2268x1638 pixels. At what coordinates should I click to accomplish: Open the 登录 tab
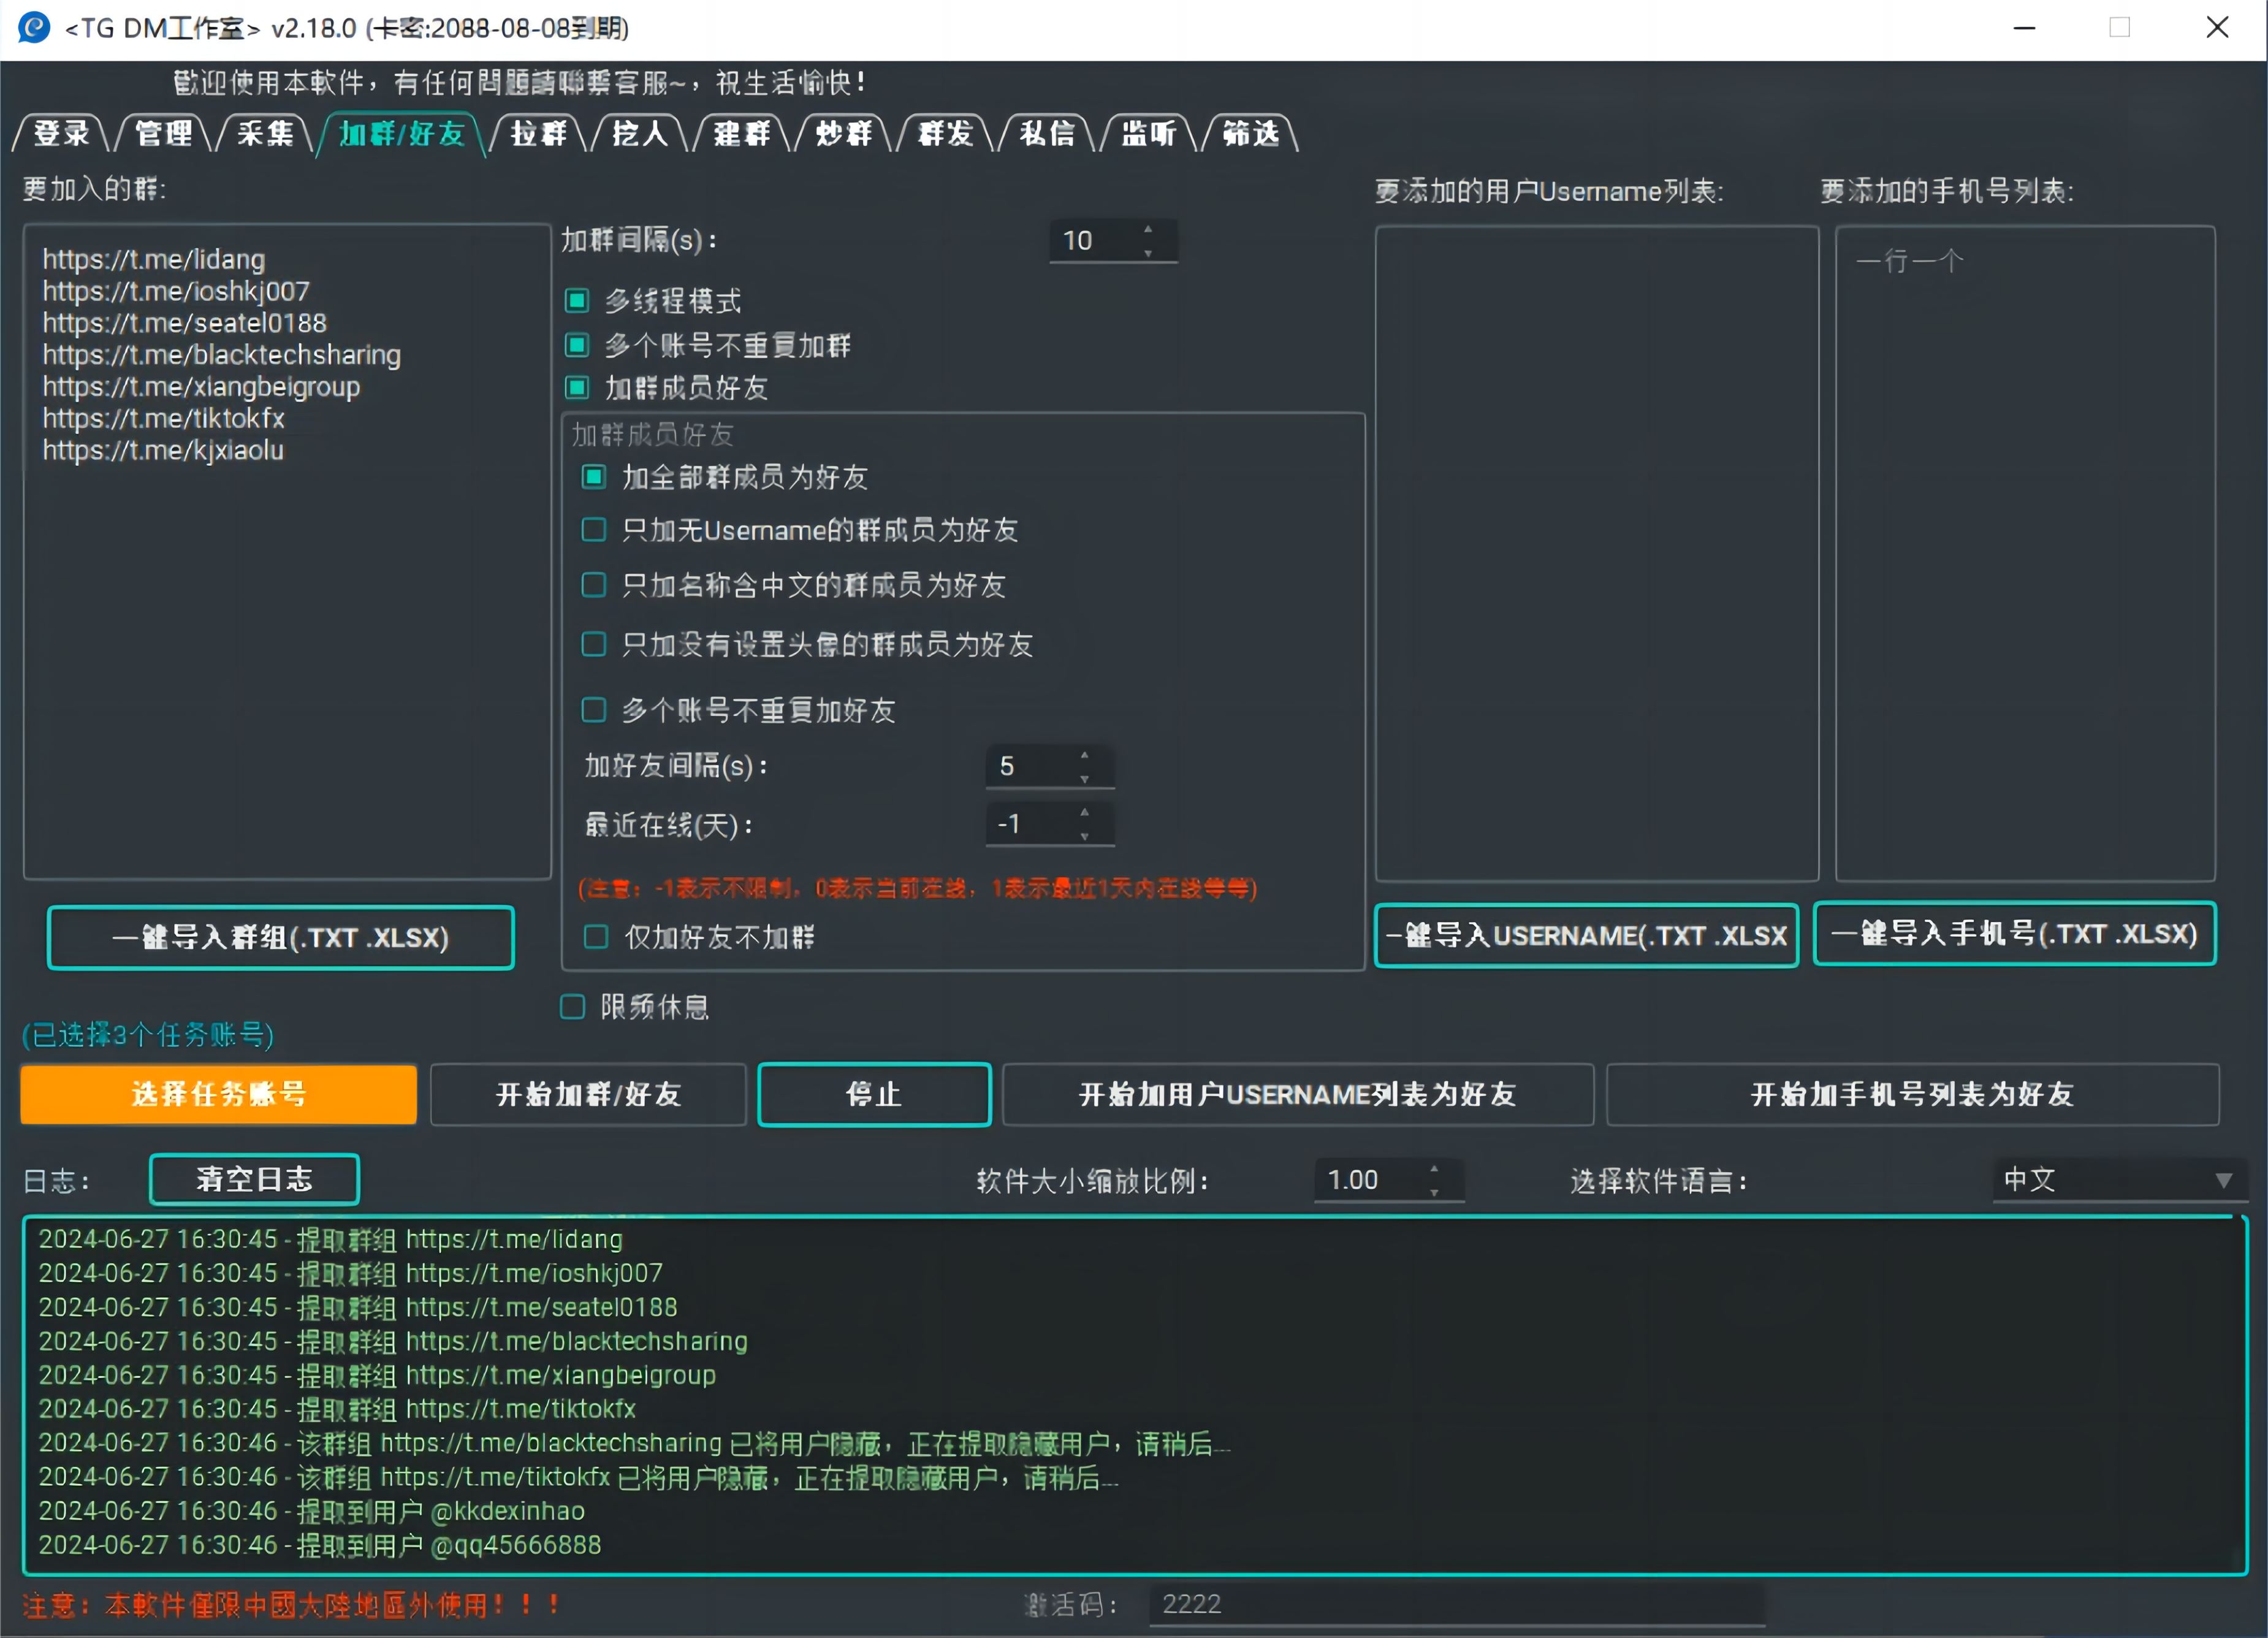61,133
